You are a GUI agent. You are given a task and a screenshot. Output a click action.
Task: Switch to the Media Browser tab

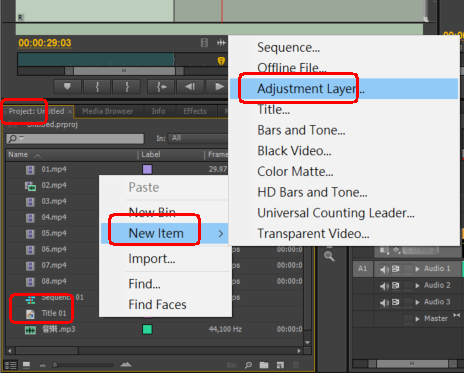(108, 111)
